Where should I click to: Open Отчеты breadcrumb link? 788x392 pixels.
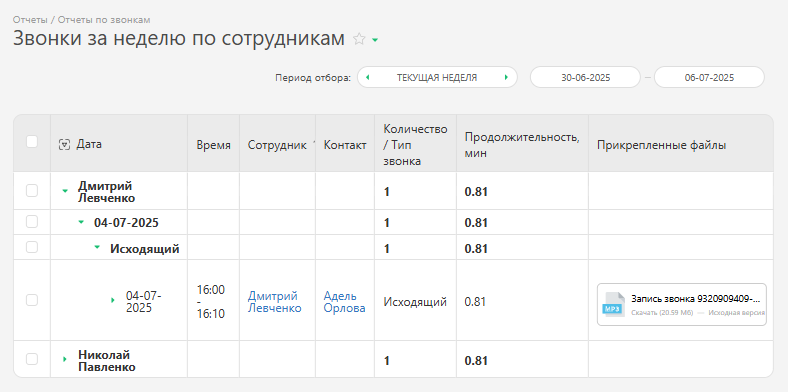click(30, 20)
